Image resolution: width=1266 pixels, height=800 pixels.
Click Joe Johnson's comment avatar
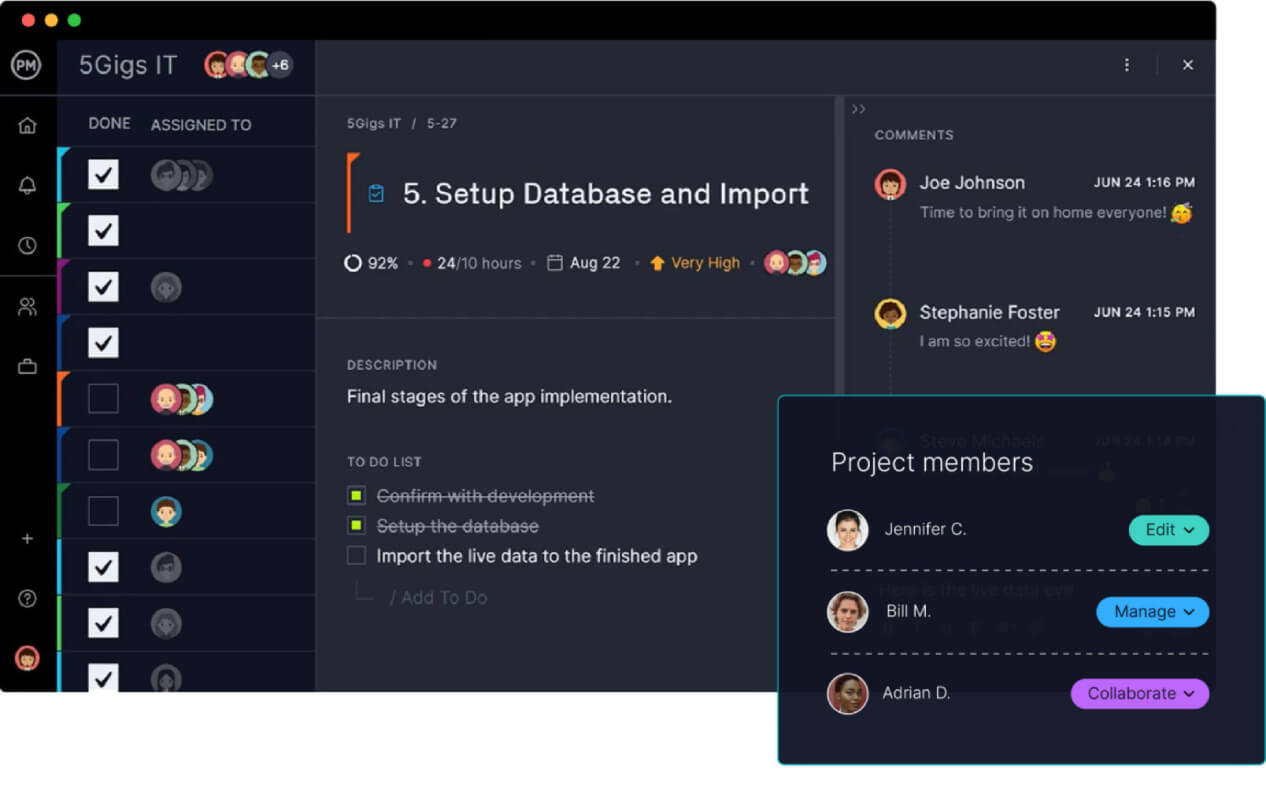coord(890,185)
